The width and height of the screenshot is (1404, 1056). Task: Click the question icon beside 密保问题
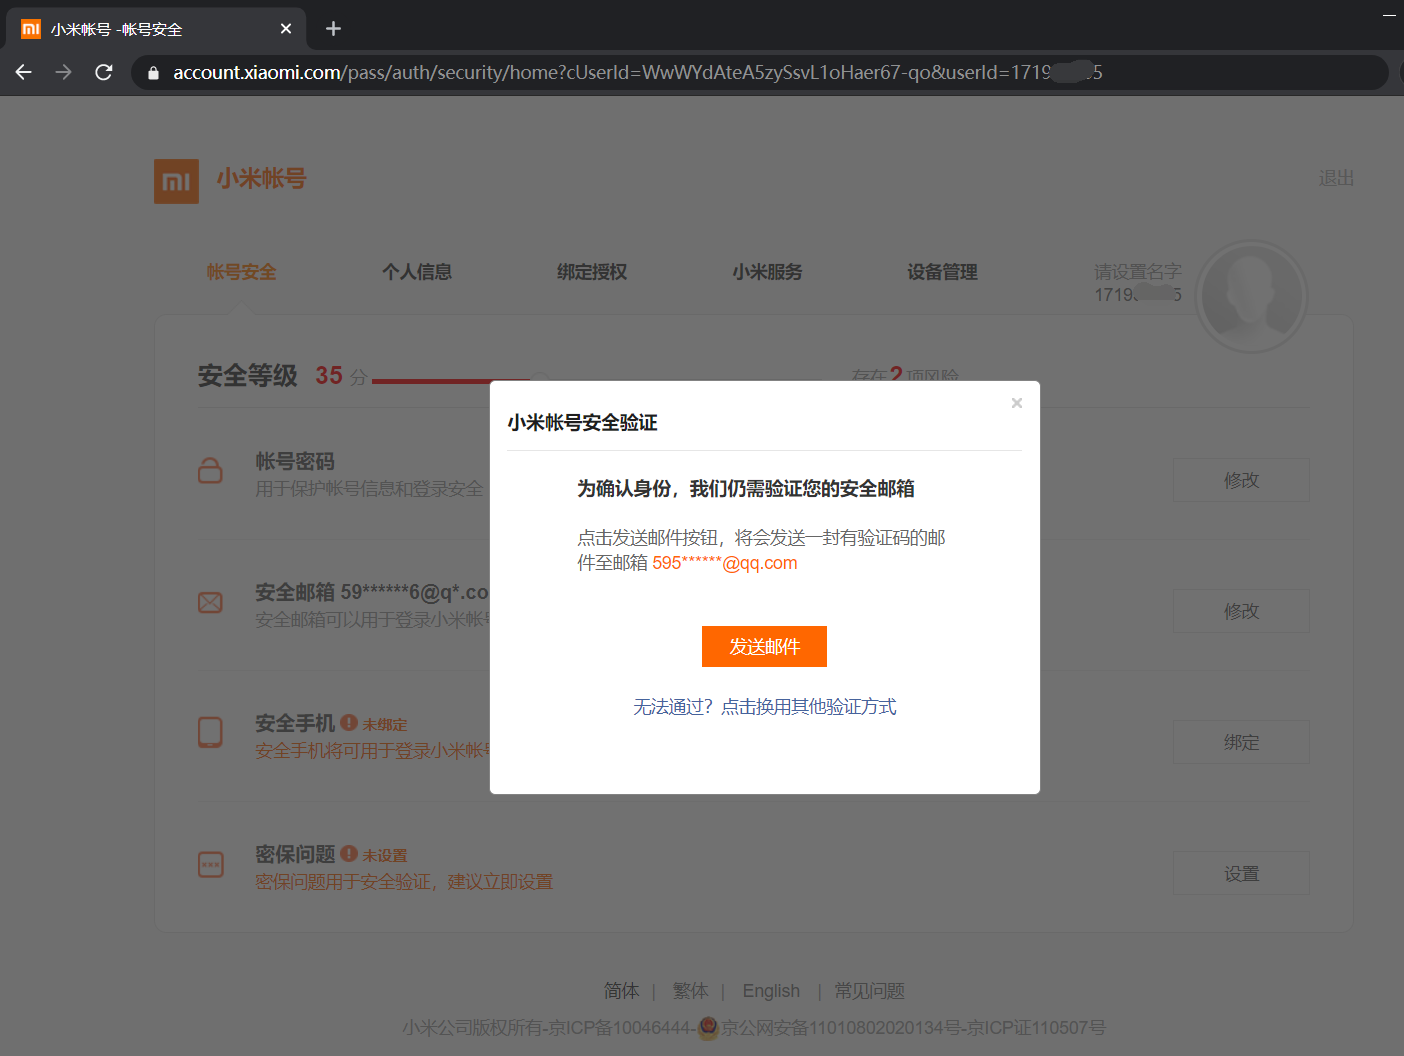coord(210,864)
